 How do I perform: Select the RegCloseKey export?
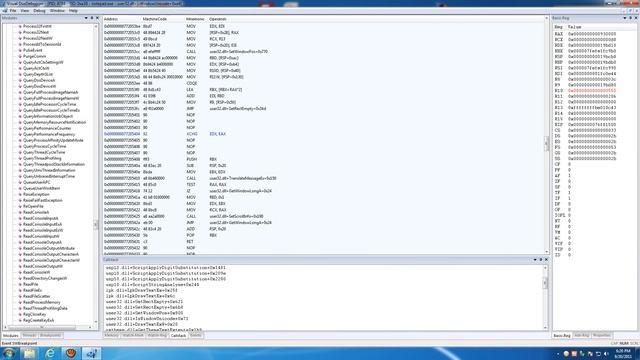[34, 314]
